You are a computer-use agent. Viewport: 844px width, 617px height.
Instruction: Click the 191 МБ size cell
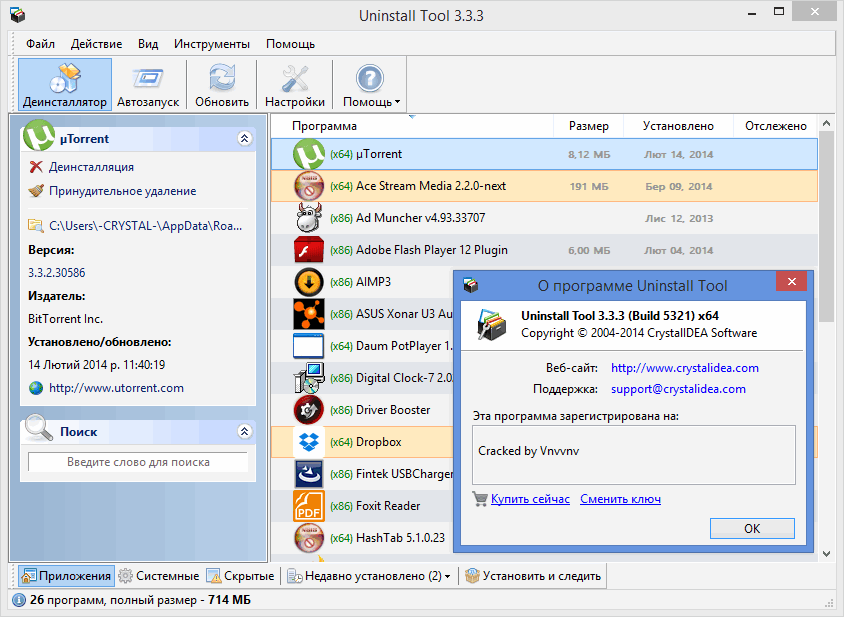coord(589,186)
